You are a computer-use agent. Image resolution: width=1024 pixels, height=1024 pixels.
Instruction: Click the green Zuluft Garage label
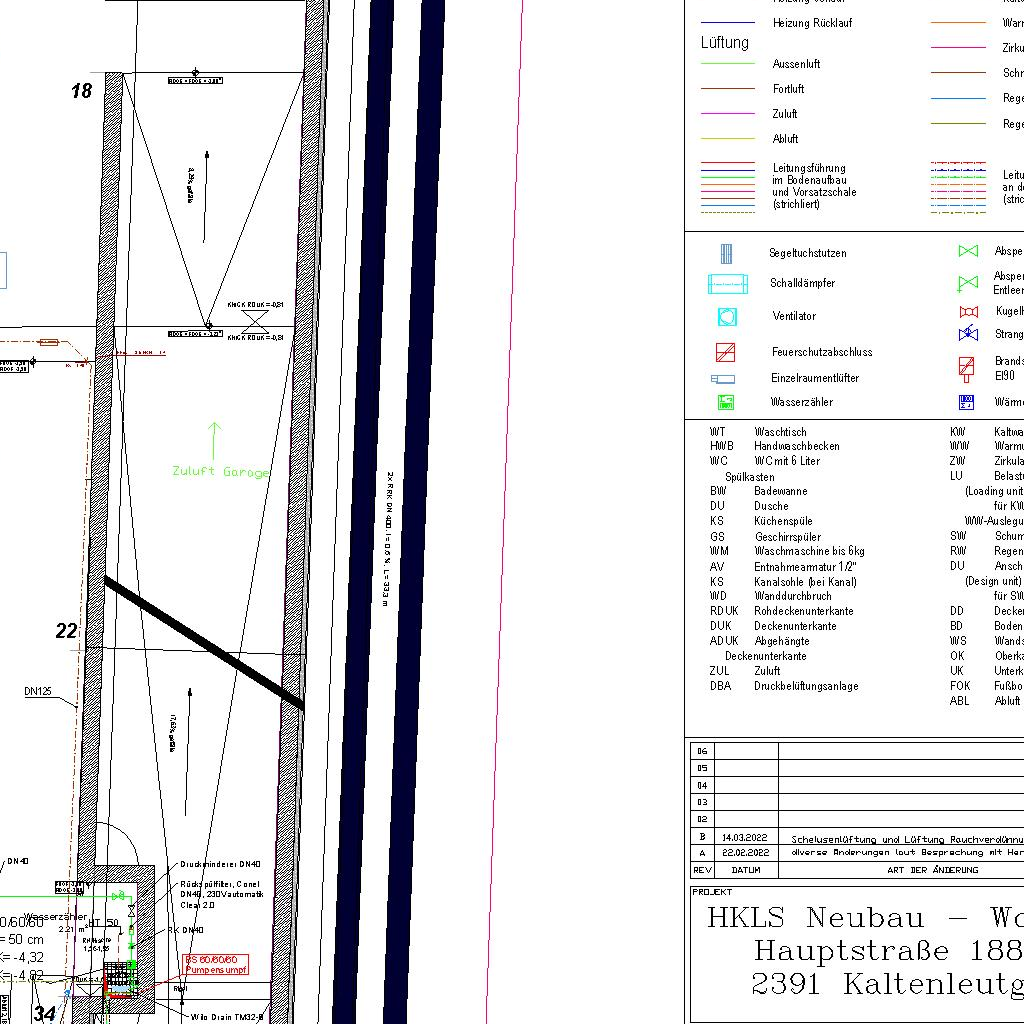(220, 471)
